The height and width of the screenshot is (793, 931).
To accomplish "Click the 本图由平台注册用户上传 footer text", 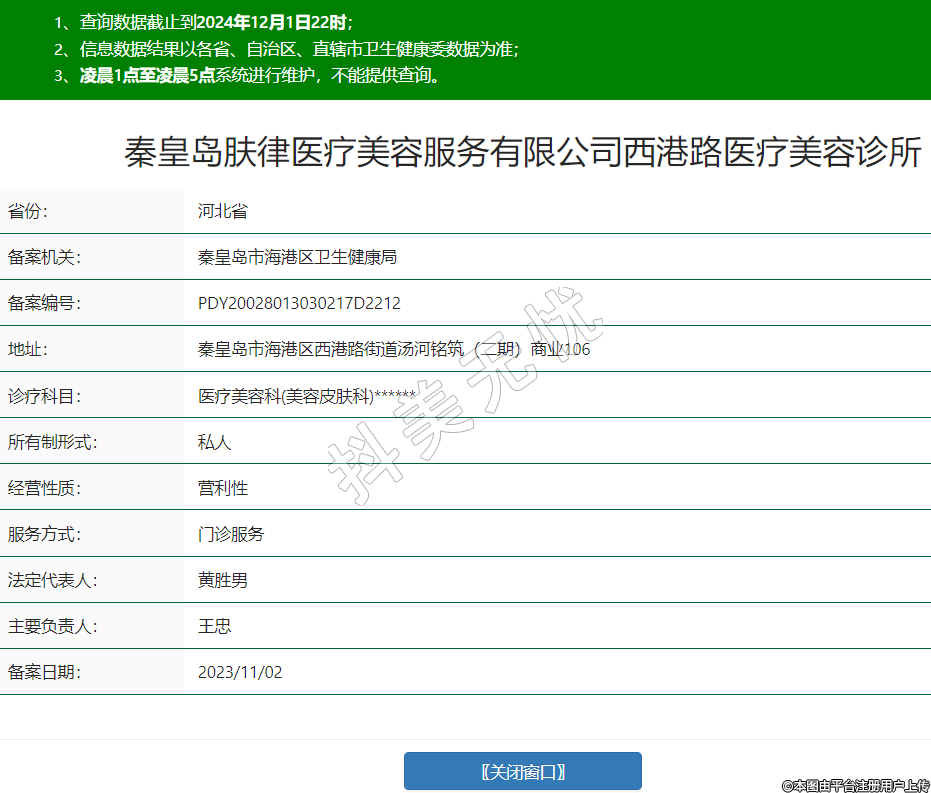I will click(x=855, y=785).
